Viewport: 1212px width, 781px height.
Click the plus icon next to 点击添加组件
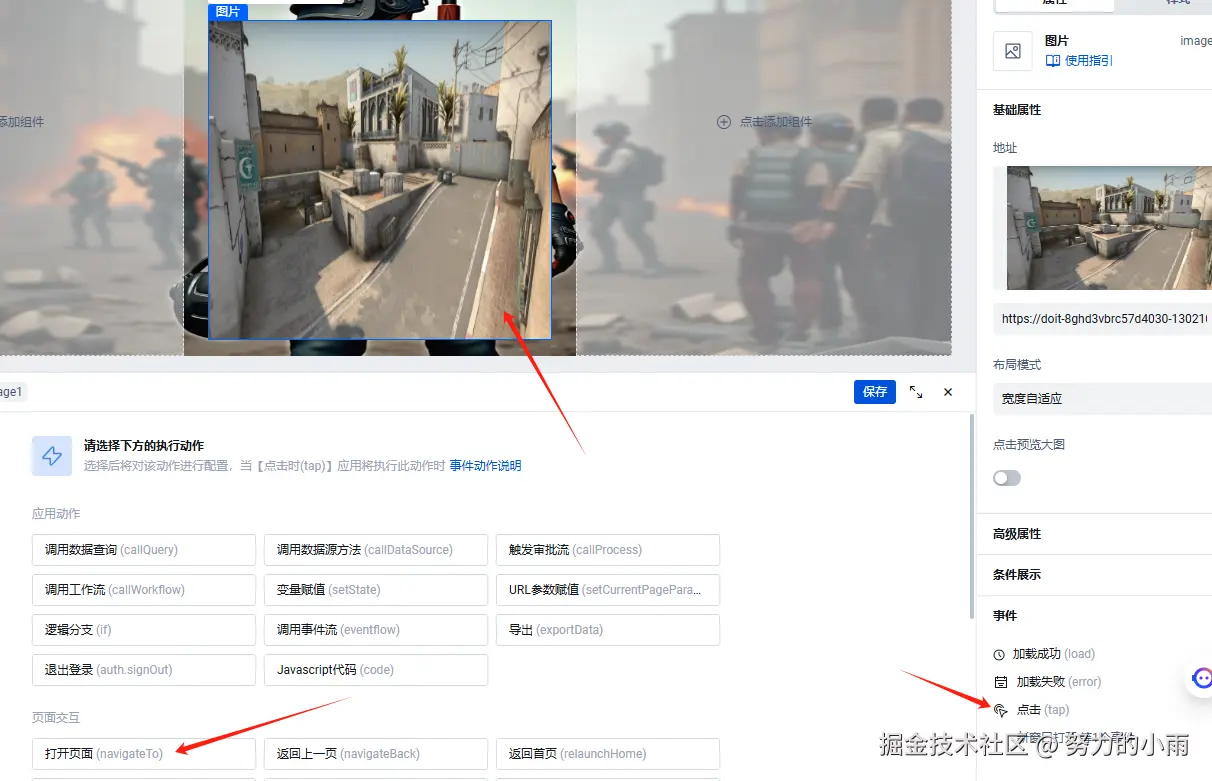pos(724,122)
